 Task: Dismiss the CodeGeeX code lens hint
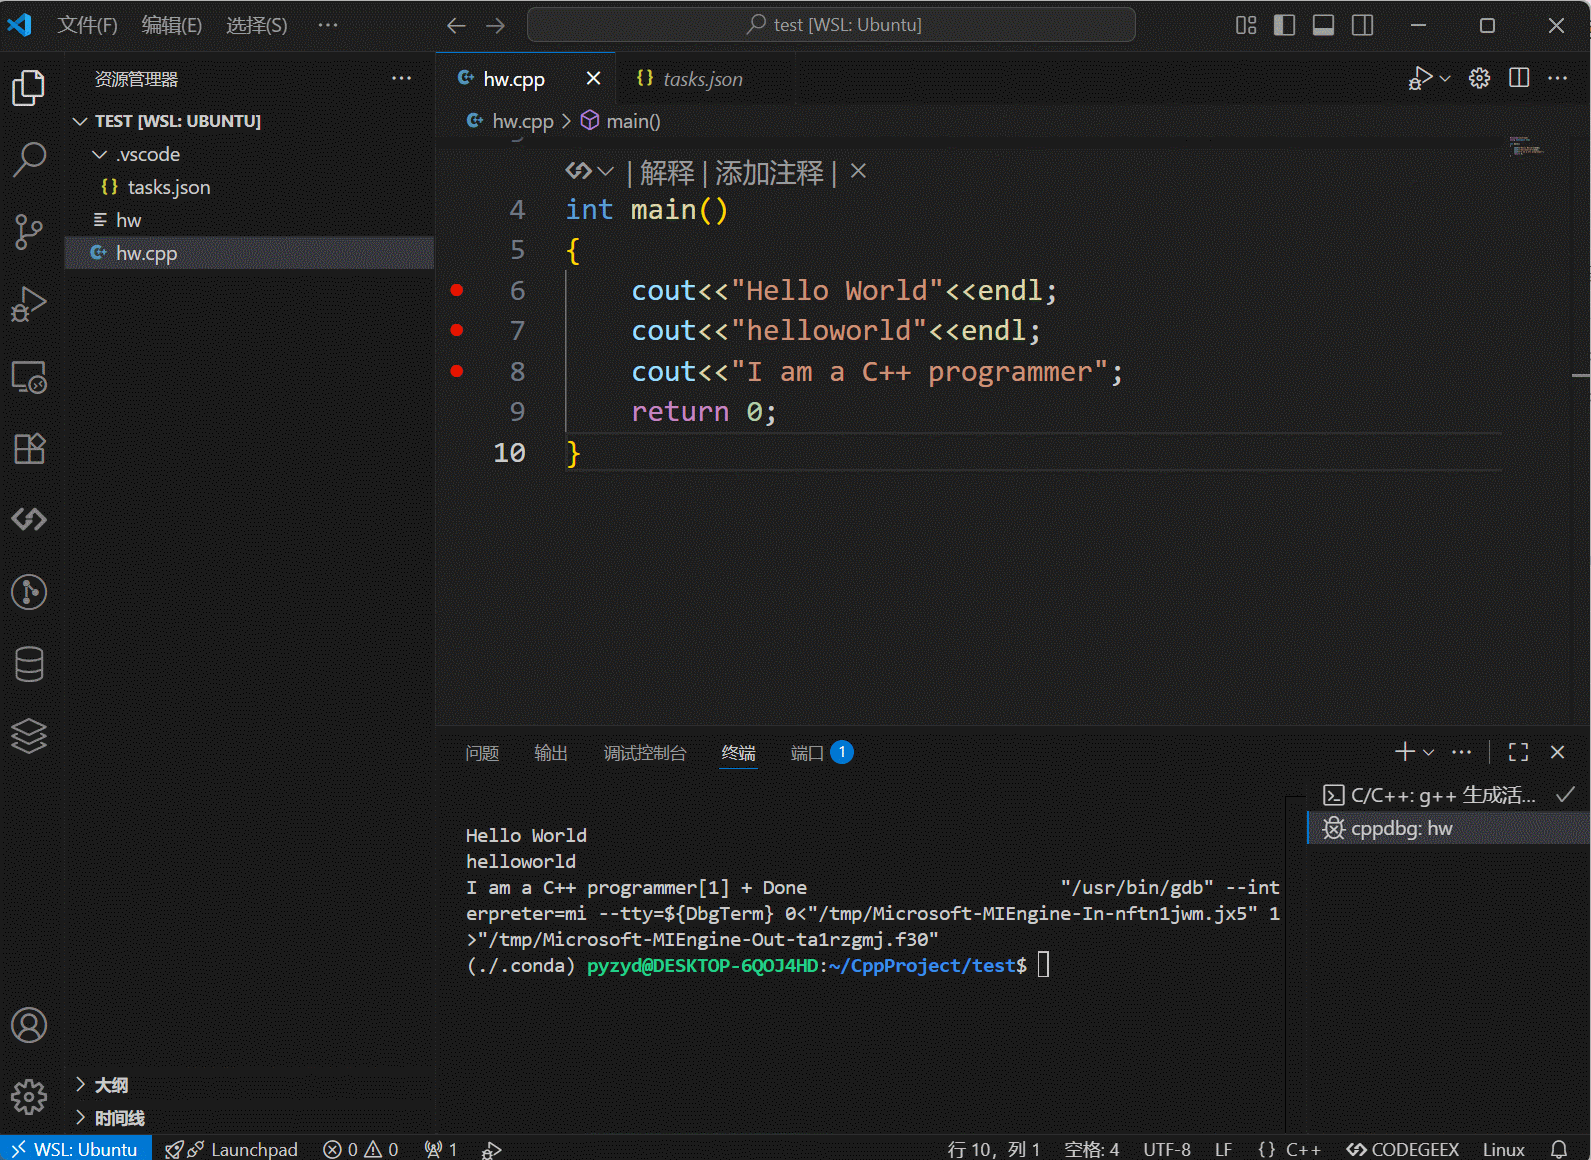pos(858,171)
